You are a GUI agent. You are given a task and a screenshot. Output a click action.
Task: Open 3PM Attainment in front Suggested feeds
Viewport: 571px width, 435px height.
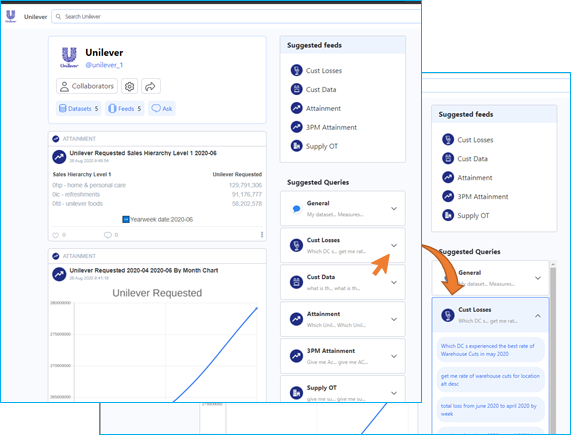tap(324, 127)
